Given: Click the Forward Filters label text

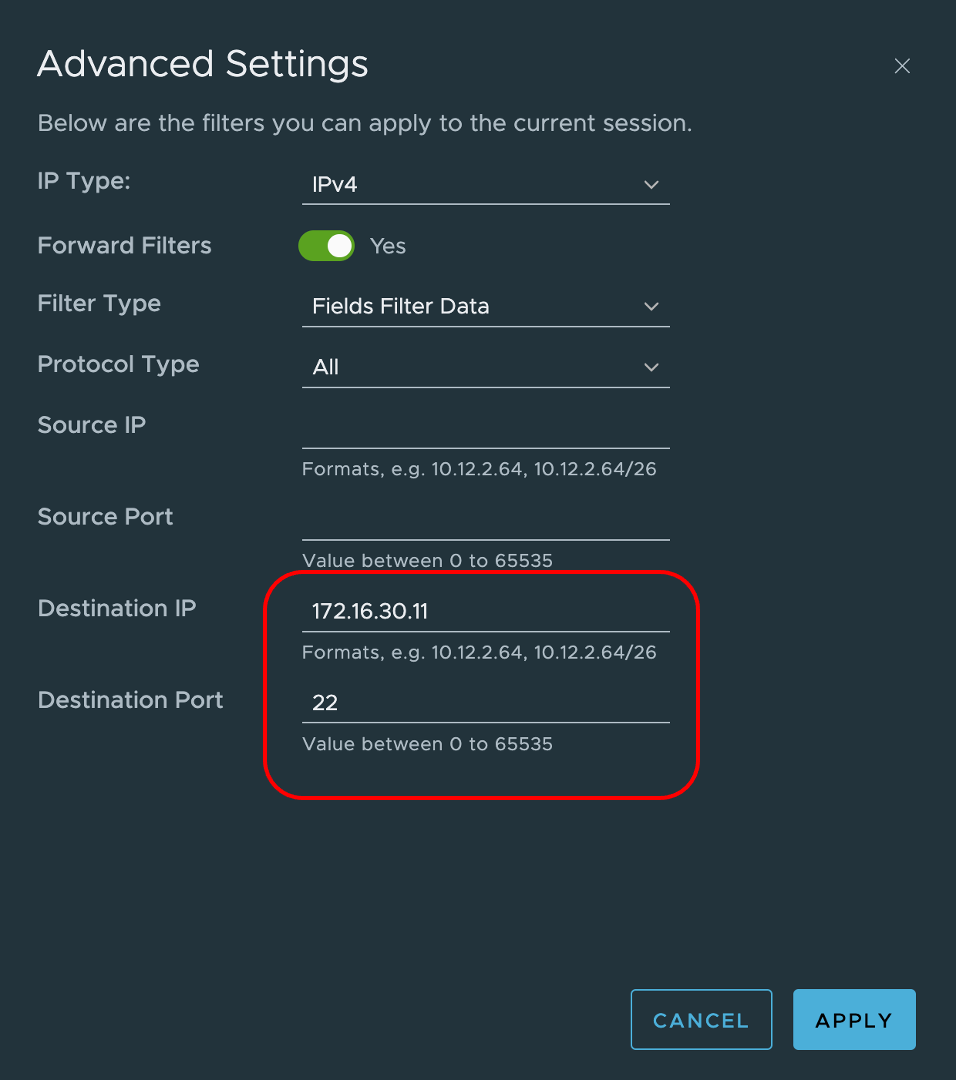Looking at the screenshot, I should pyautogui.click(x=124, y=246).
